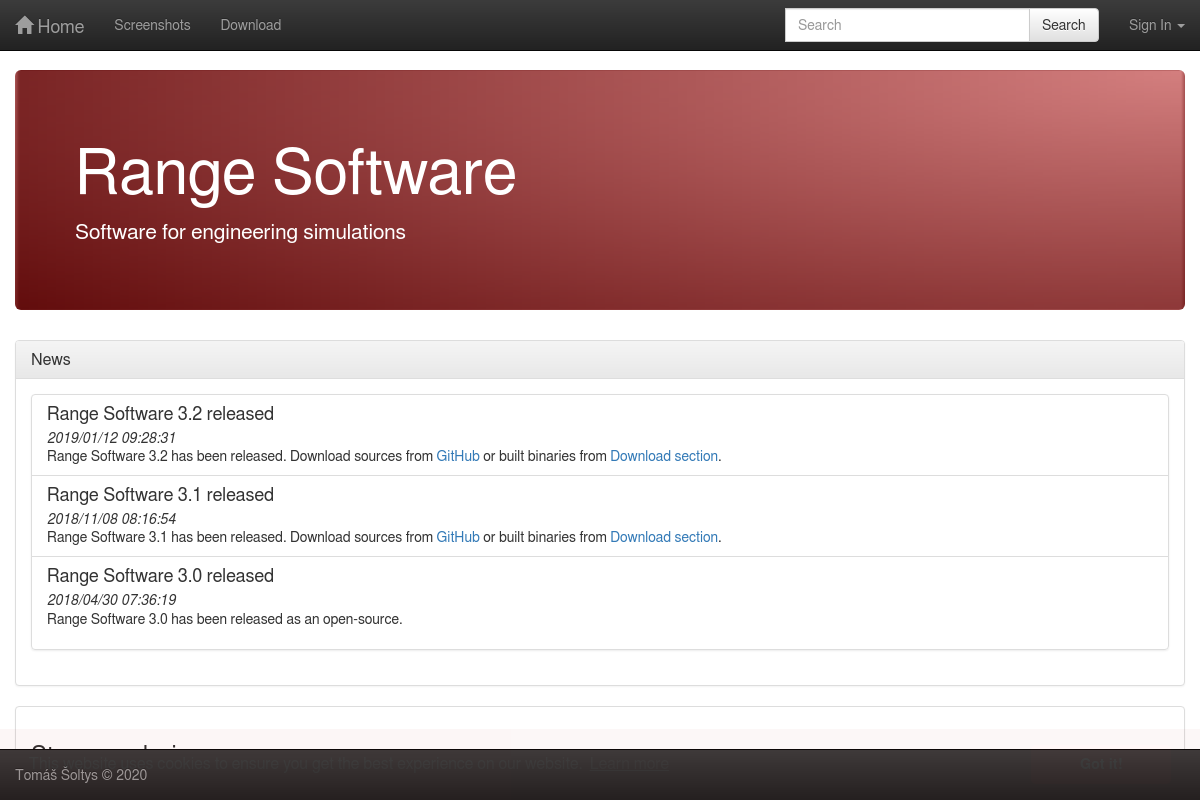This screenshot has height=800, width=1200.
Task: Open the Screenshots page
Action: (x=152, y=25)
